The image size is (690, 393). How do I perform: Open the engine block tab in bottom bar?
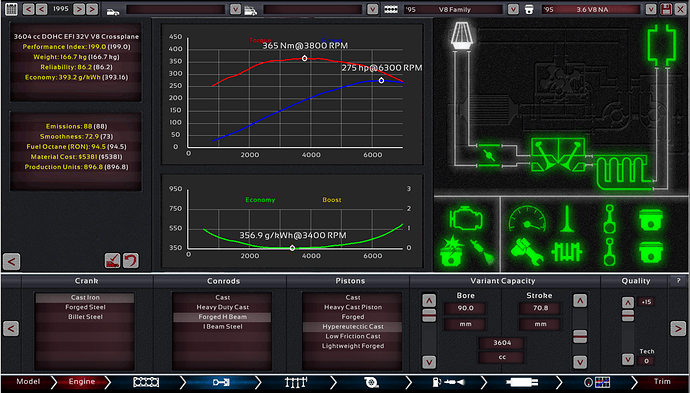146,382
